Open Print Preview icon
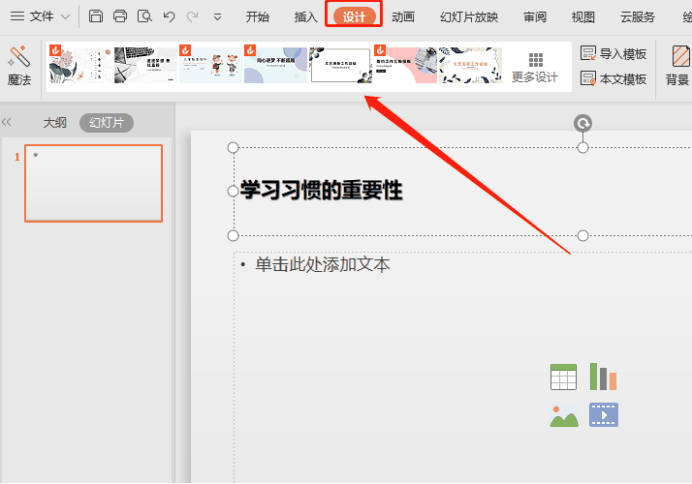The width and height of the screenshot is (692, 484). point(144,16)
